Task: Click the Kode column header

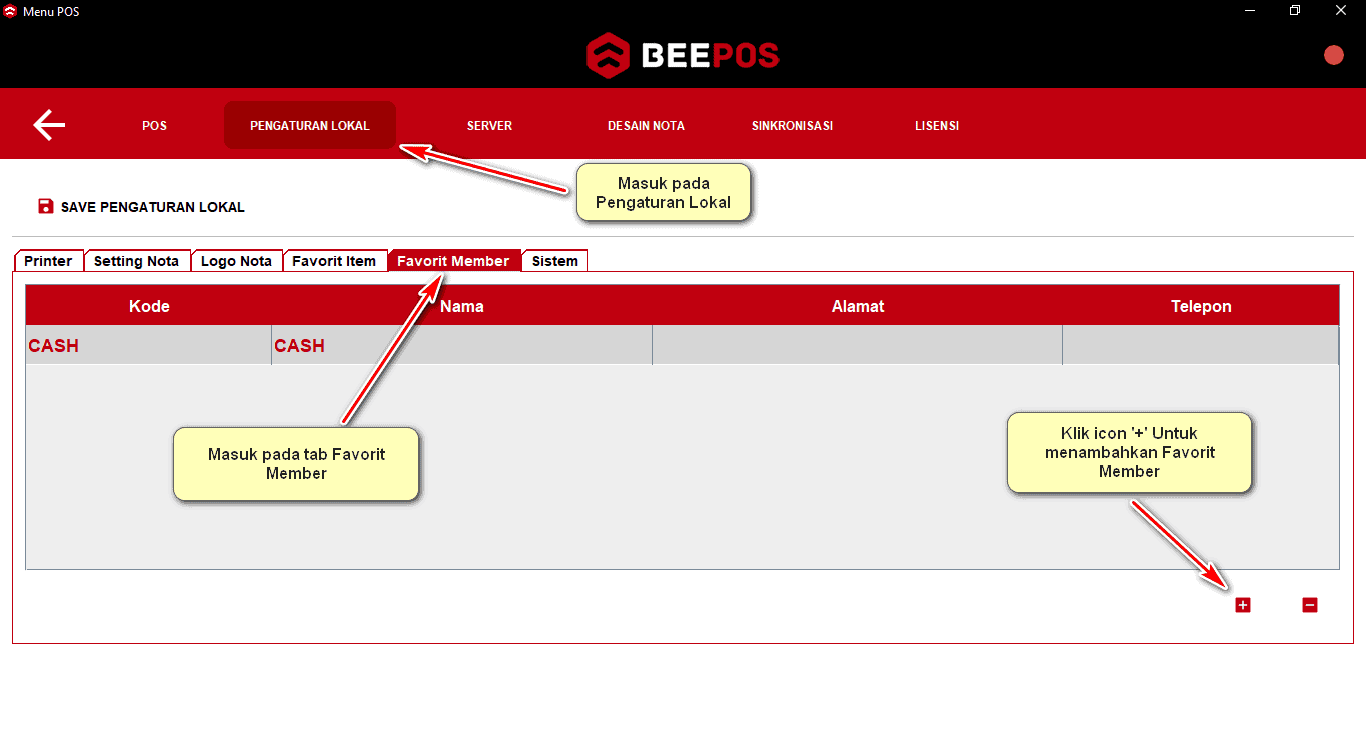Action: (149, 306)
